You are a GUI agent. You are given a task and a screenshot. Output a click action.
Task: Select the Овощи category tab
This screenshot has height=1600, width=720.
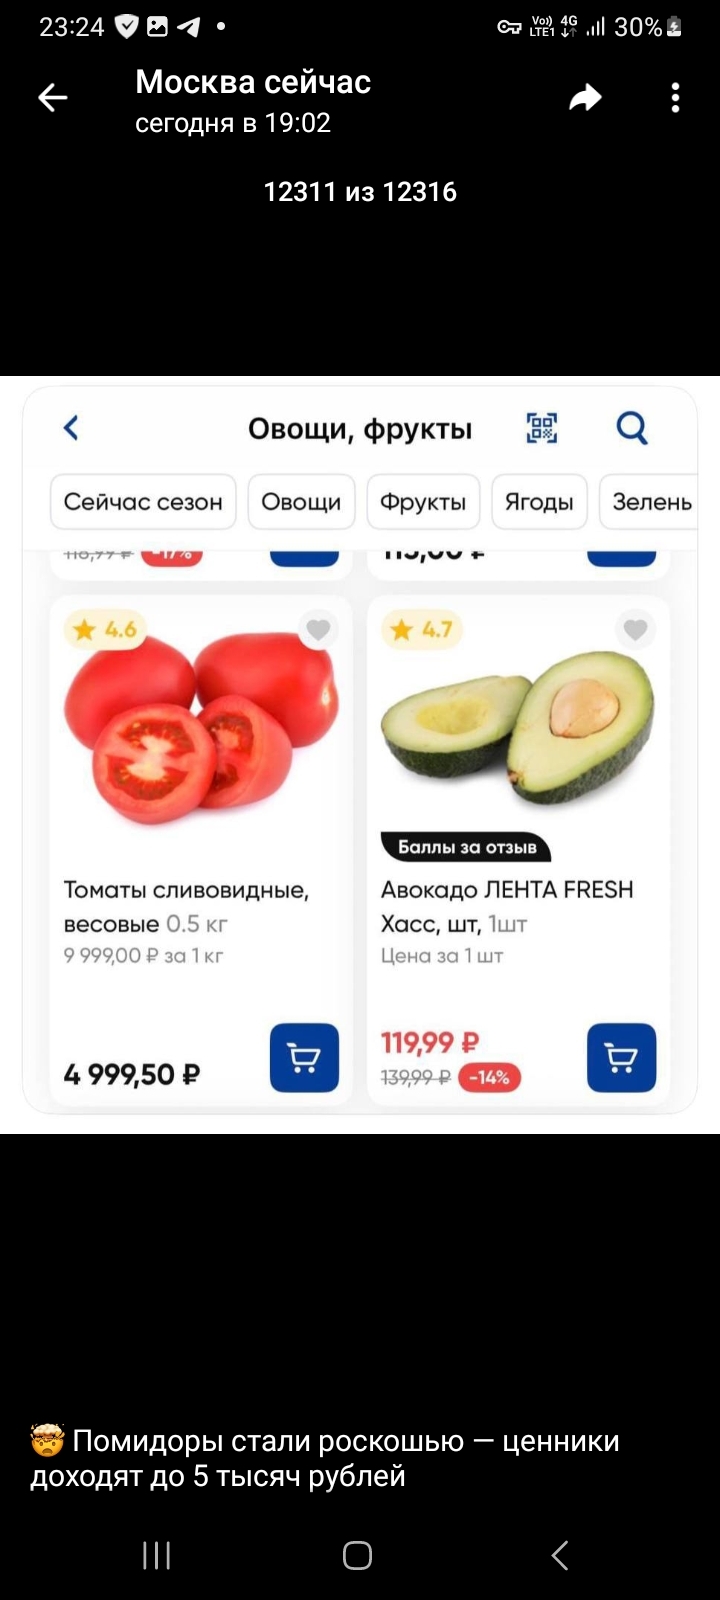301,501
